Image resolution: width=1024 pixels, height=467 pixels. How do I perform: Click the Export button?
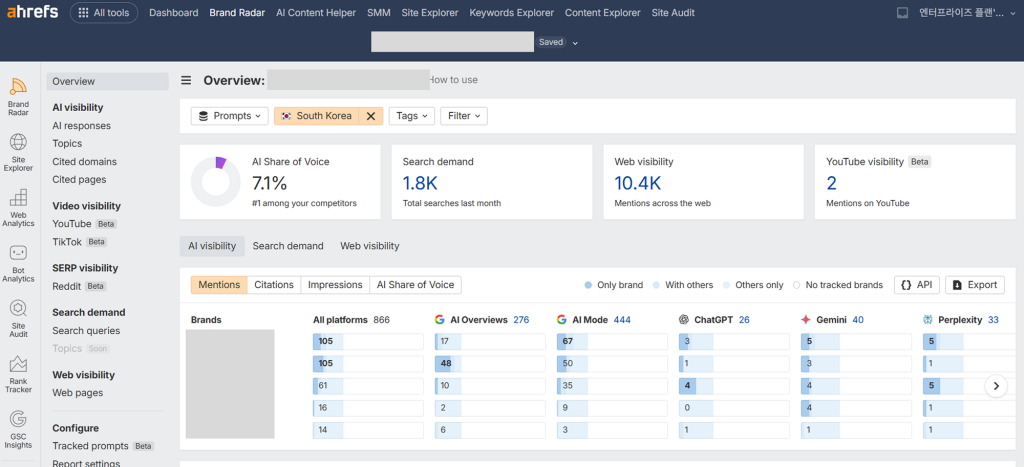pos(974,285)
